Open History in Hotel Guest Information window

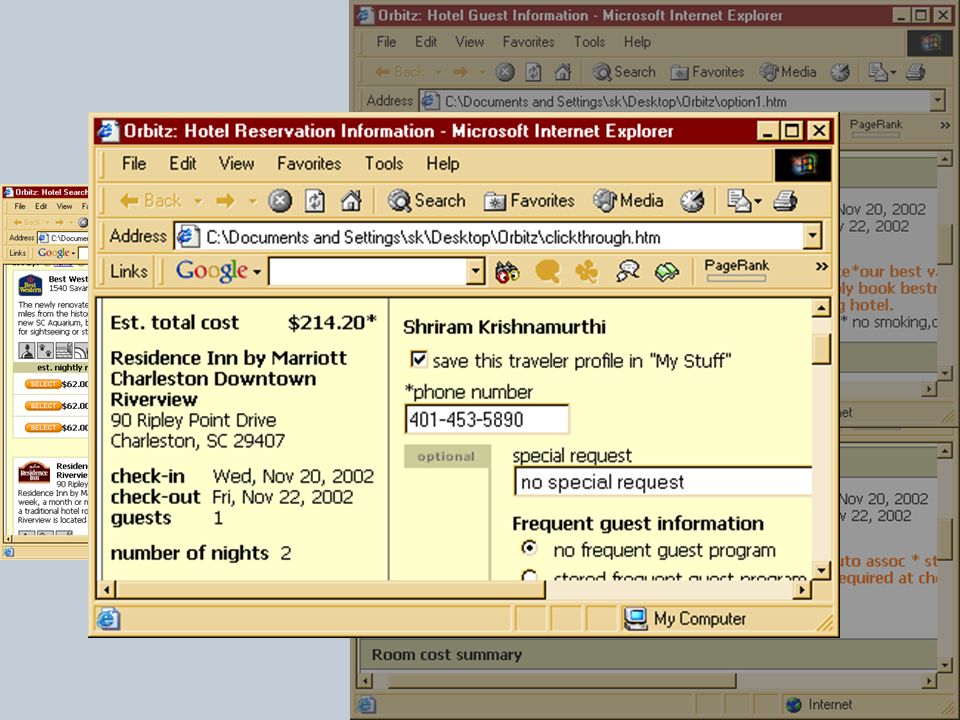pos(840,72)
